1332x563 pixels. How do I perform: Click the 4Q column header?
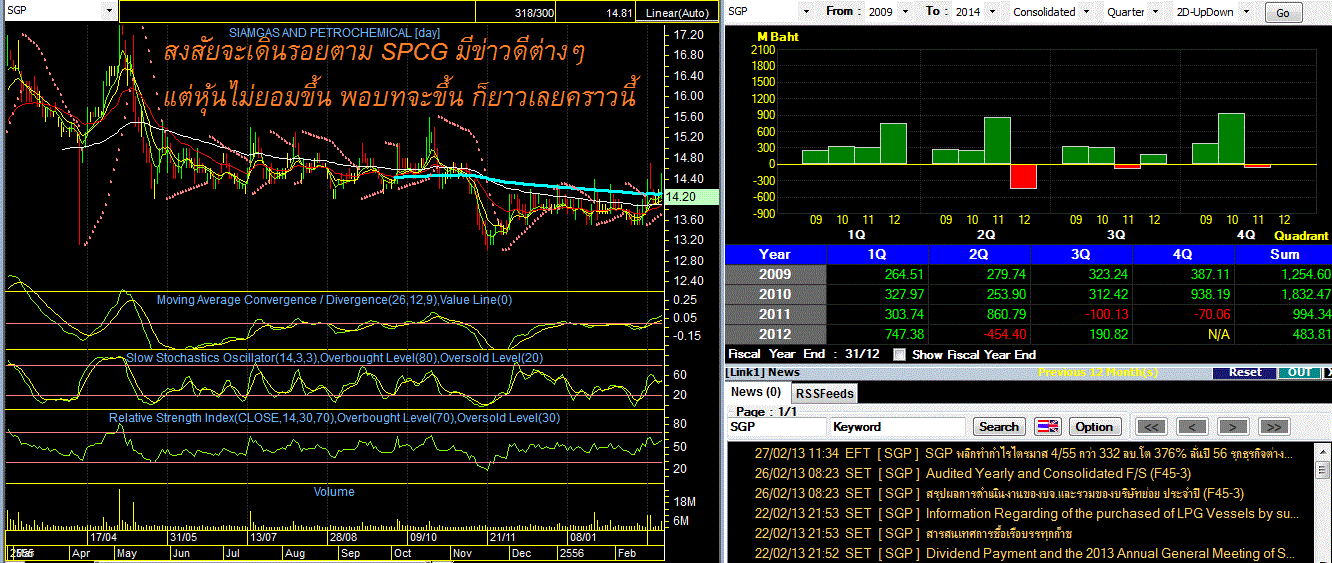1183,254
